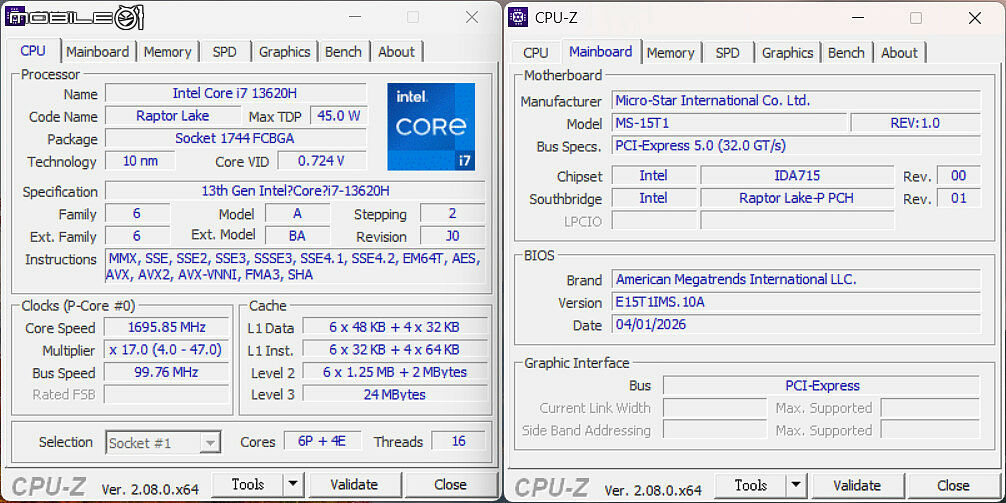Click Southbridge Rev. value 01
Screen dimensions: 1006x503
[x=959, y=198]
